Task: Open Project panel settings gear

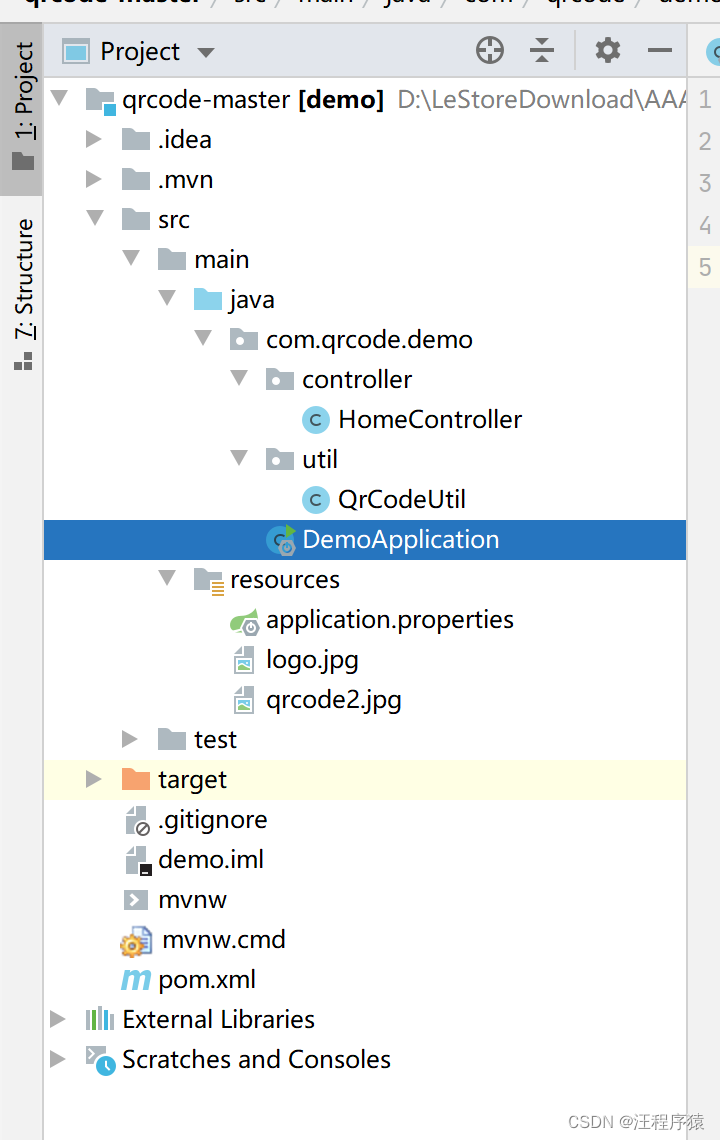Action: [x=608, y=51]
